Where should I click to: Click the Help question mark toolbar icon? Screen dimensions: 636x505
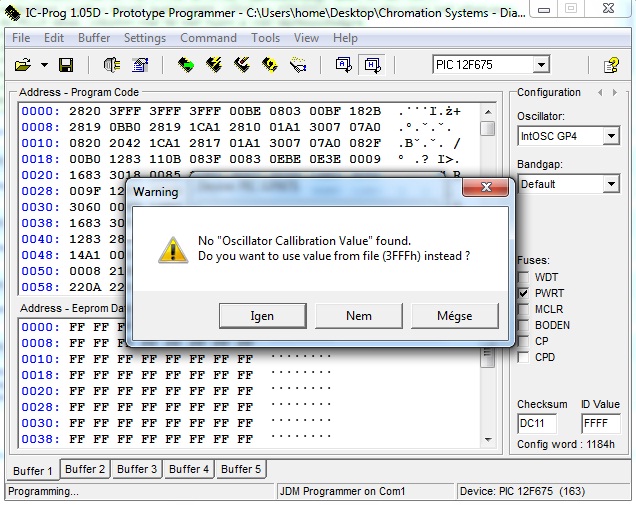click(611, 65)
